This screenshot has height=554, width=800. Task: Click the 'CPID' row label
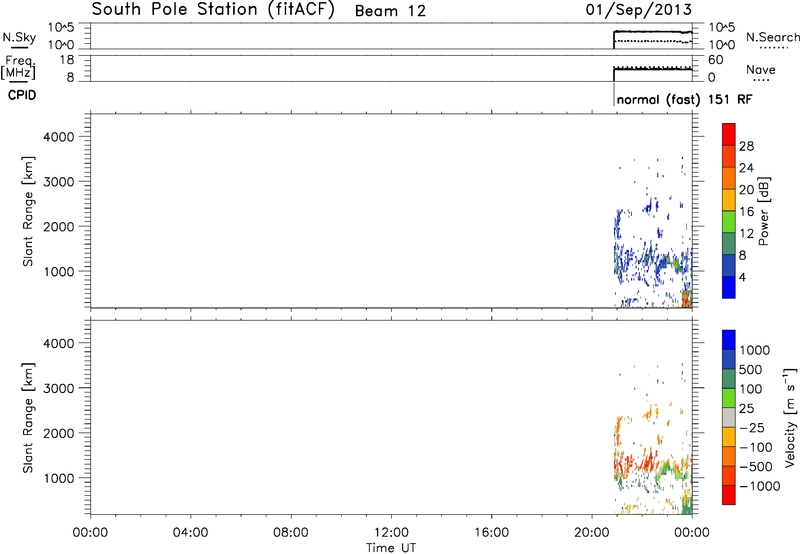point(22,95)
